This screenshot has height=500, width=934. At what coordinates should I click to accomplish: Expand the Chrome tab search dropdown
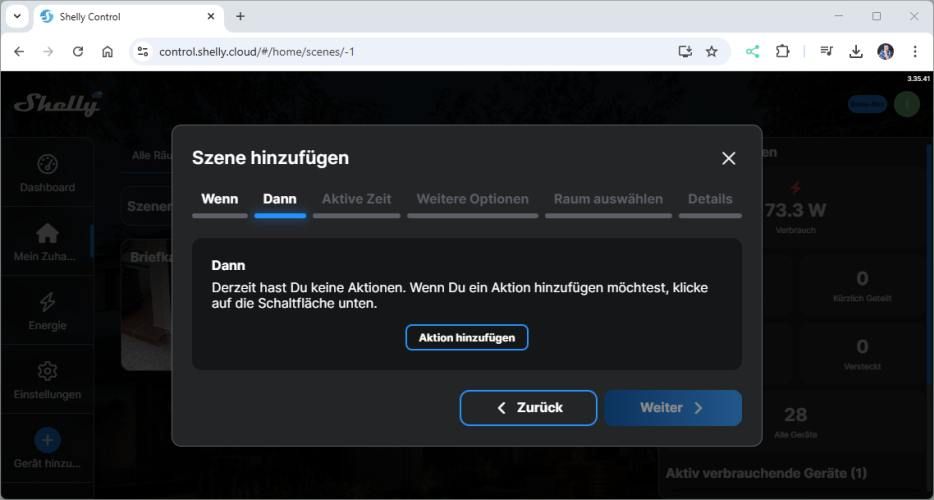pos(17,16)
